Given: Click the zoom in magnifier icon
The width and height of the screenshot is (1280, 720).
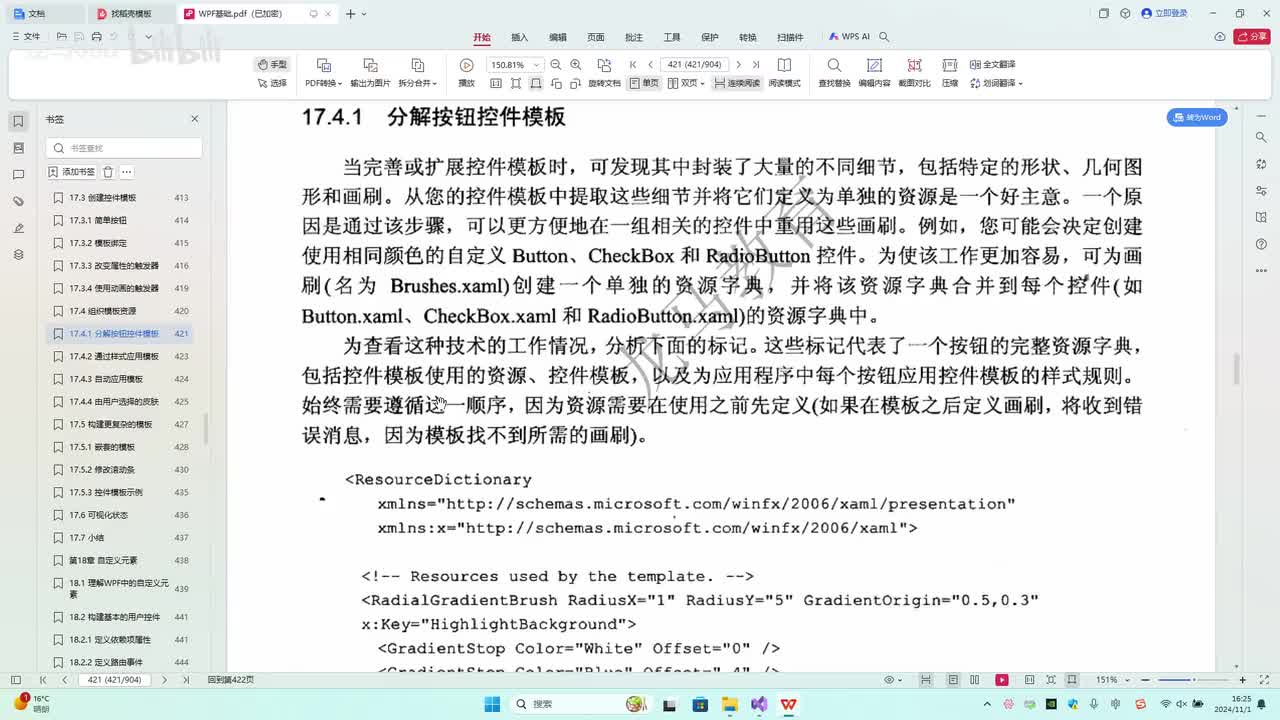Looking at the screenshot, I should [576, 65].
